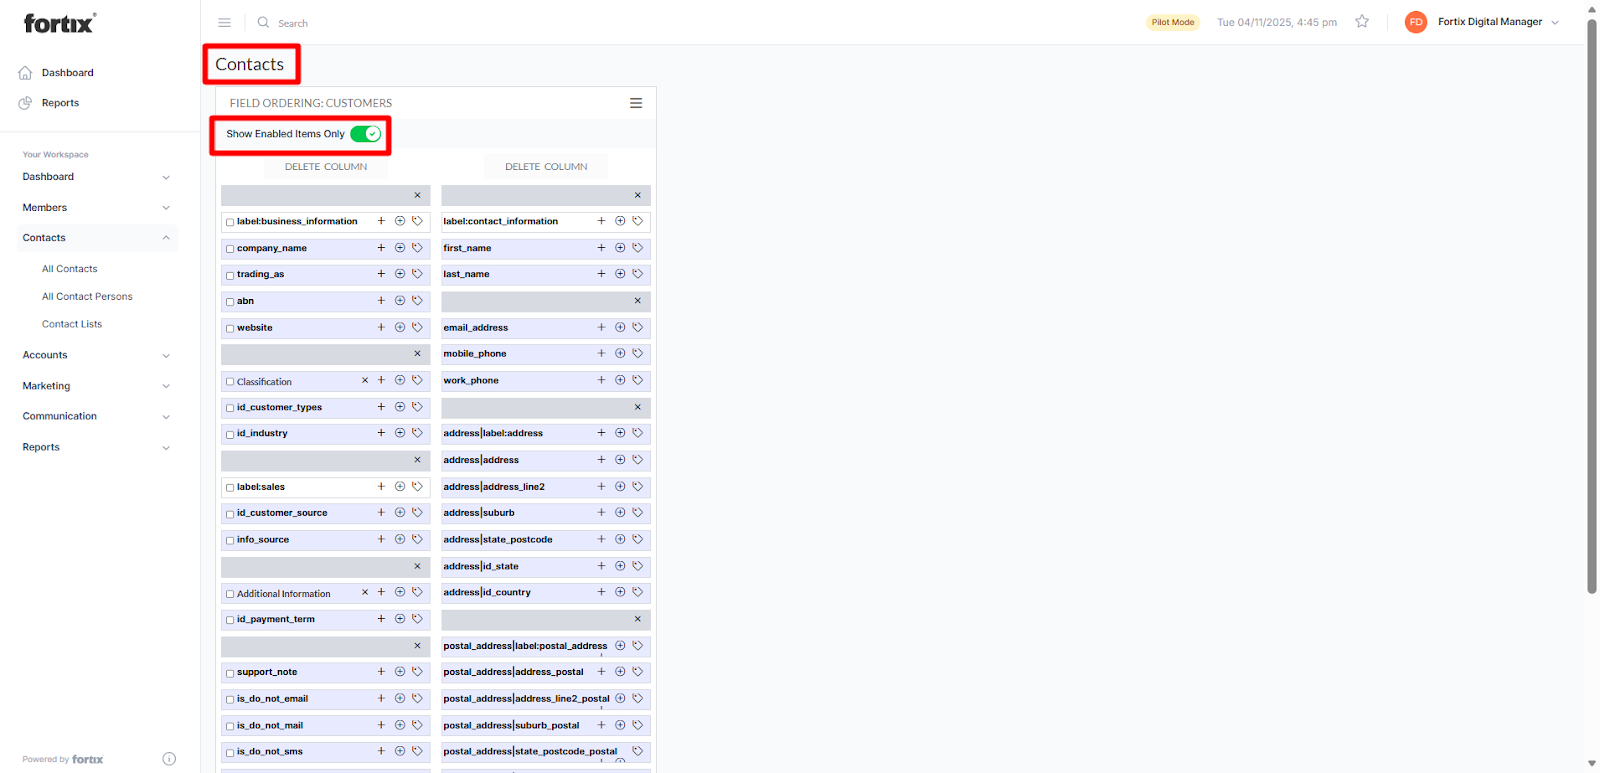Go to Contact Lists in sidebar

pos(72,324)
